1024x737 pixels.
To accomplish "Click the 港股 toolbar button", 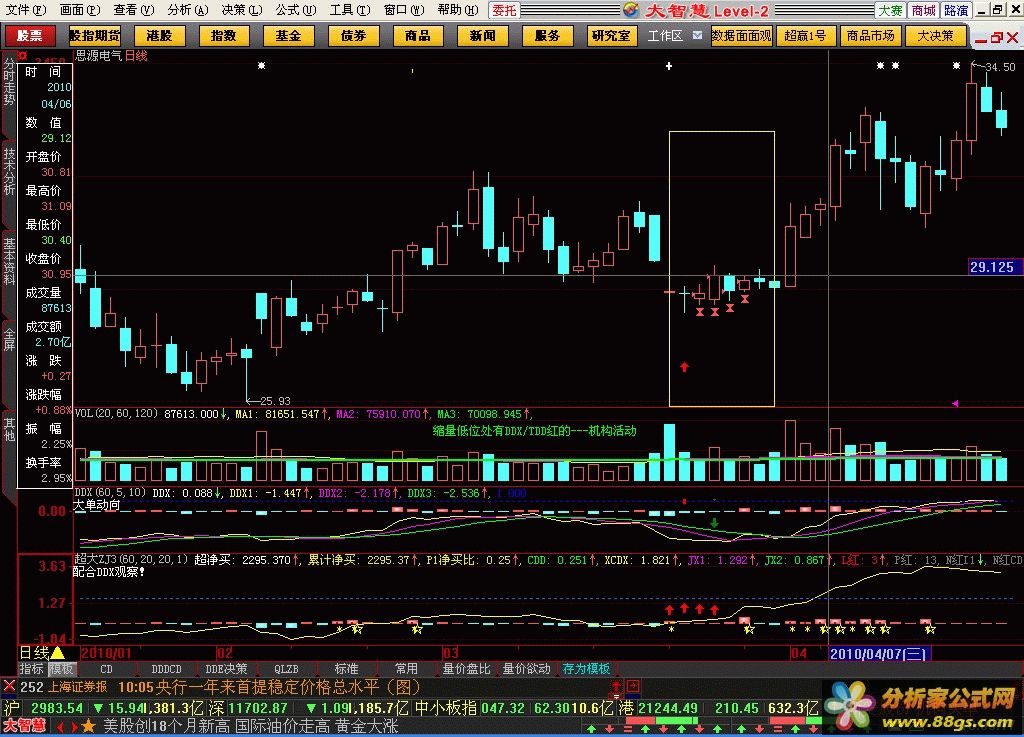I will point(159,35).
